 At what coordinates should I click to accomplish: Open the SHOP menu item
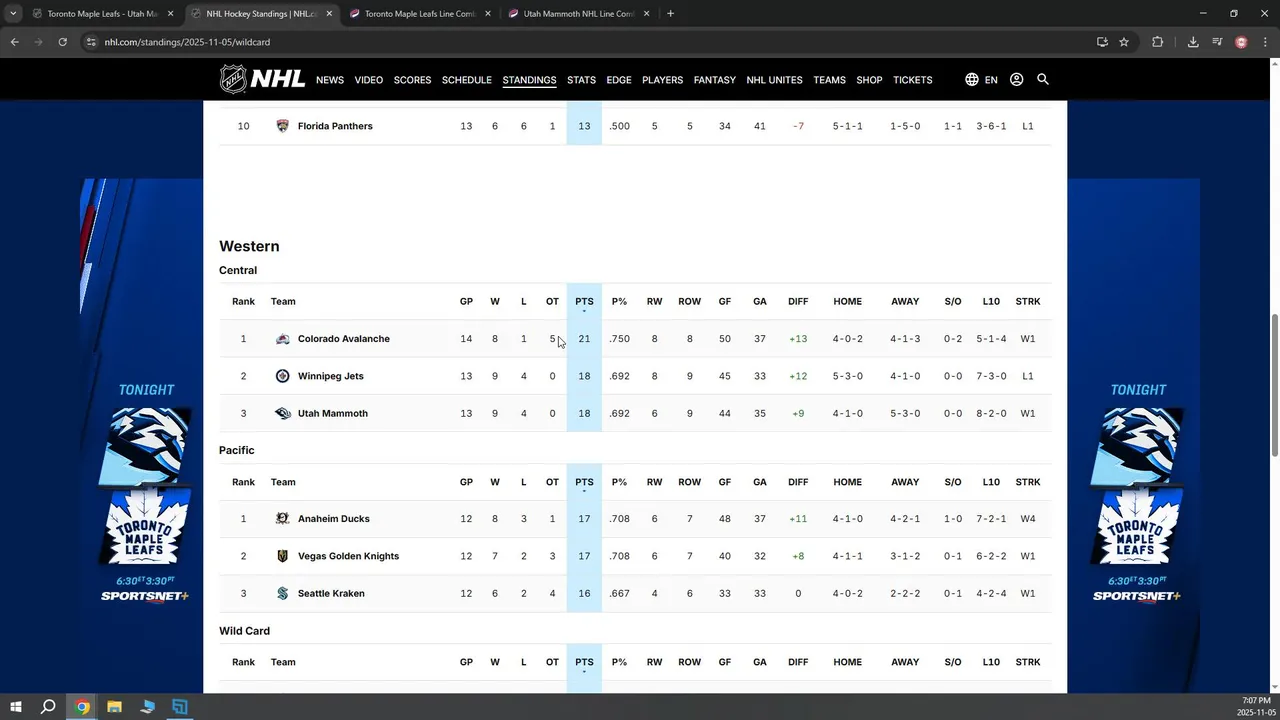pos(869,80)
